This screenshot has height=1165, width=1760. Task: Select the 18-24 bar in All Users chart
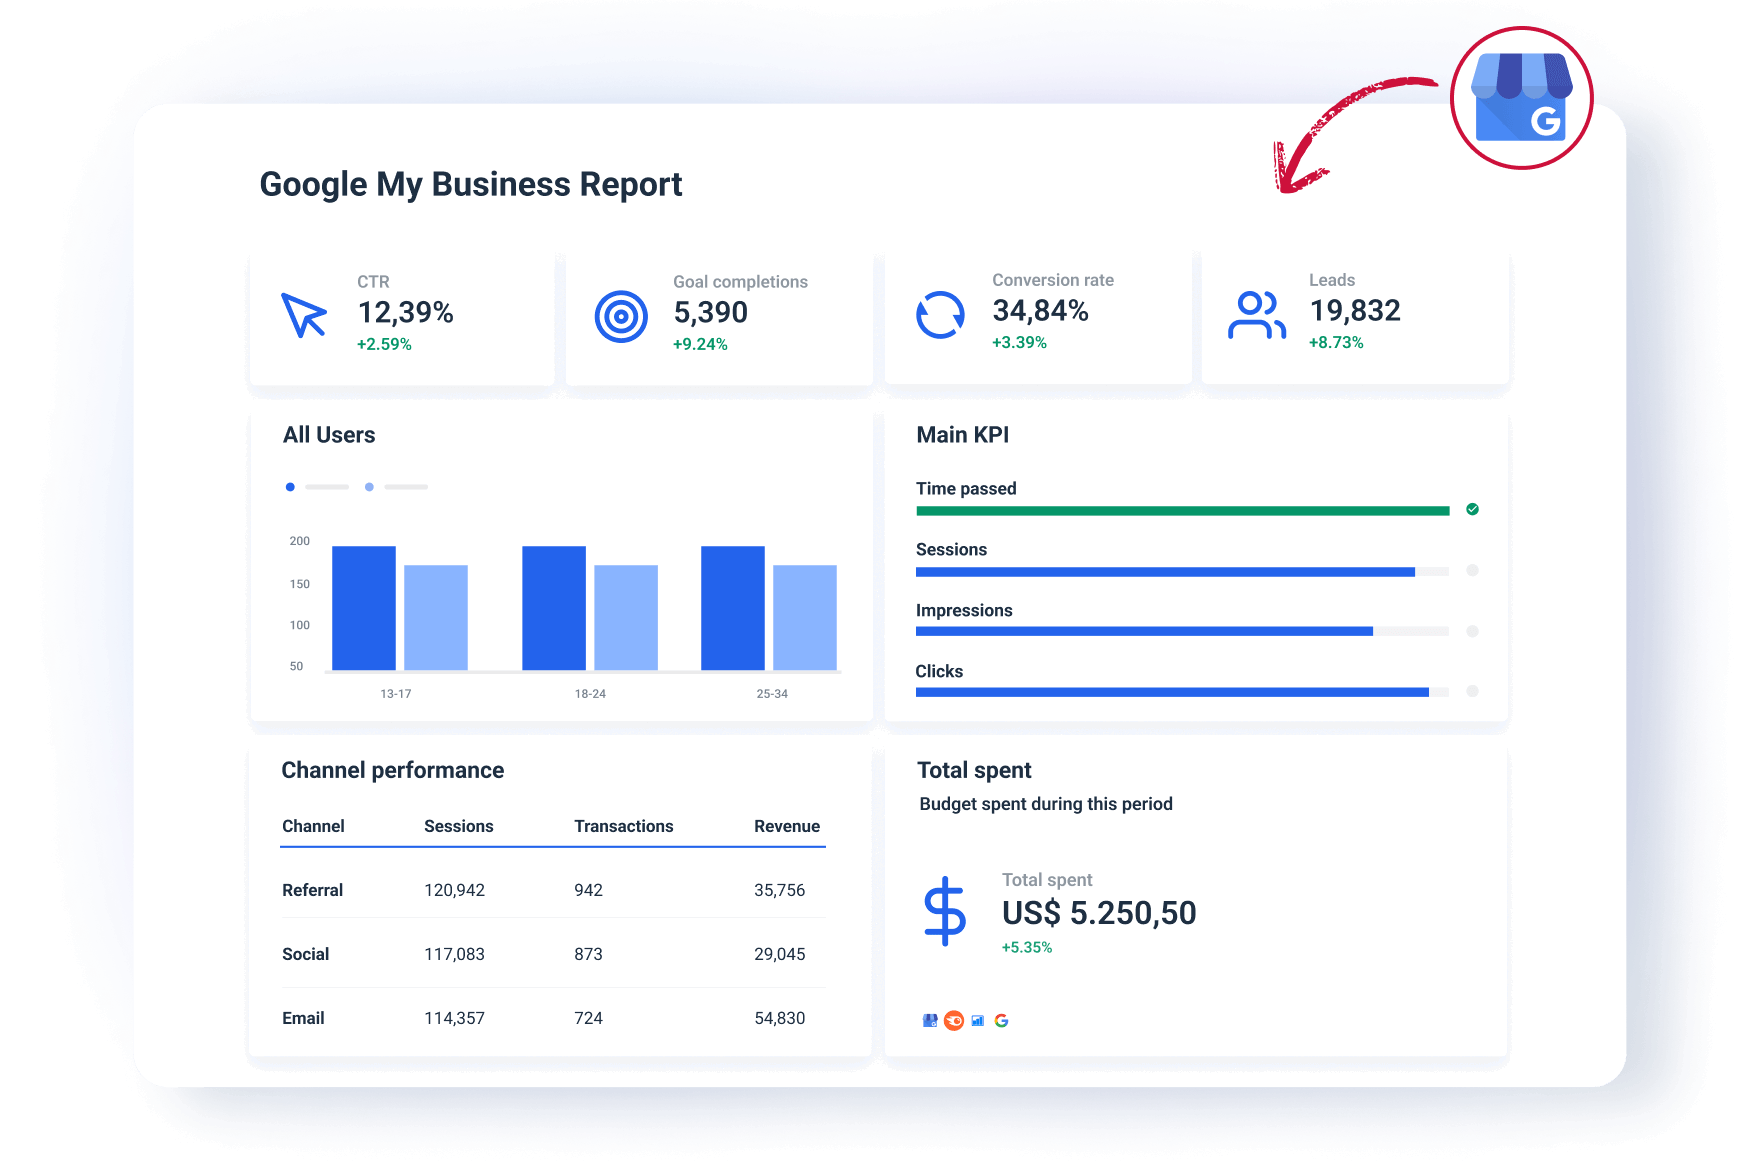553,605
